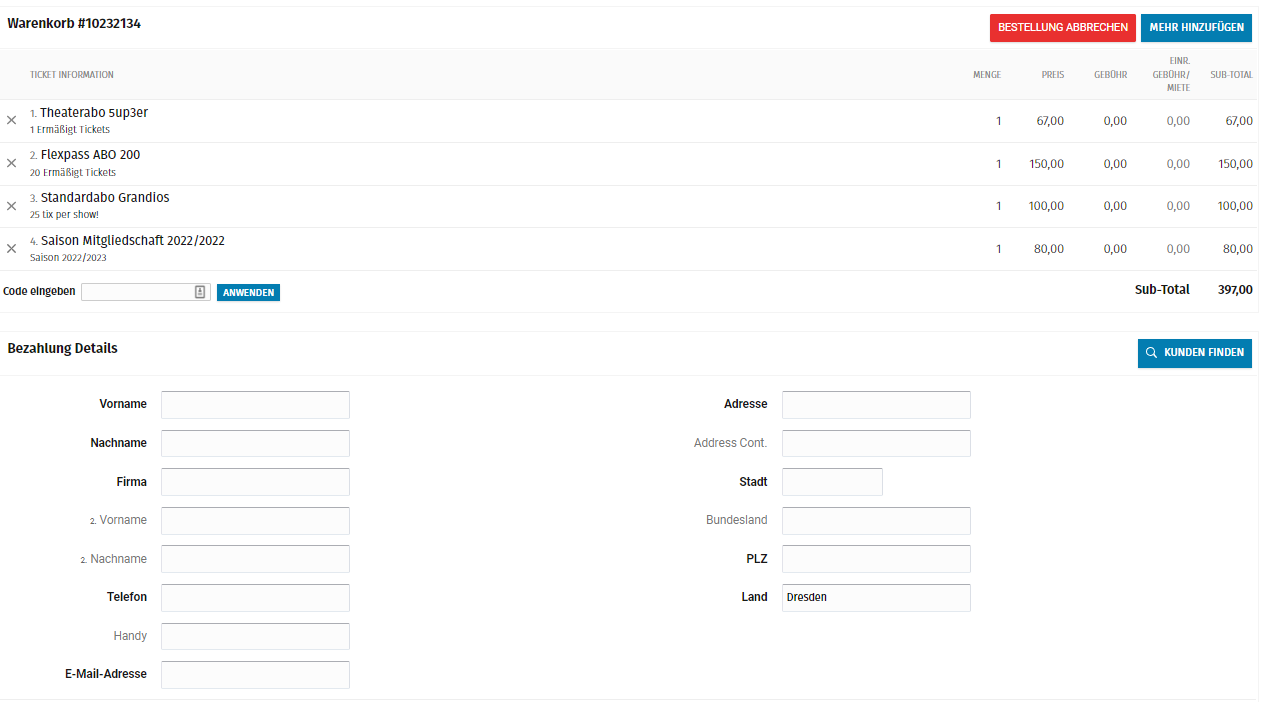Select the Nachname input field
1264x702 pixels.
(255, 443)
